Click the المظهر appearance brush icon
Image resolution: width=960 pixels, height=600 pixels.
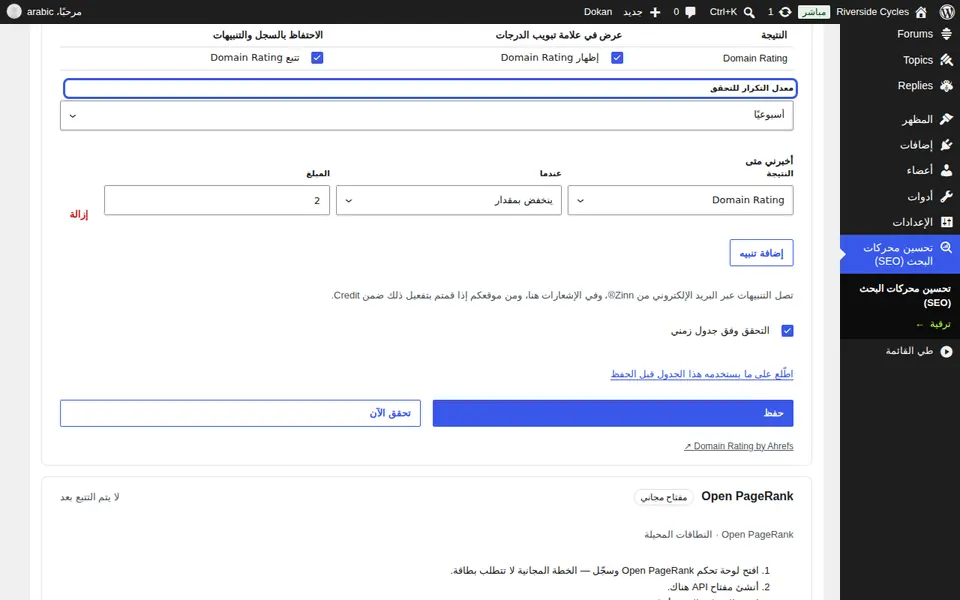947,119
